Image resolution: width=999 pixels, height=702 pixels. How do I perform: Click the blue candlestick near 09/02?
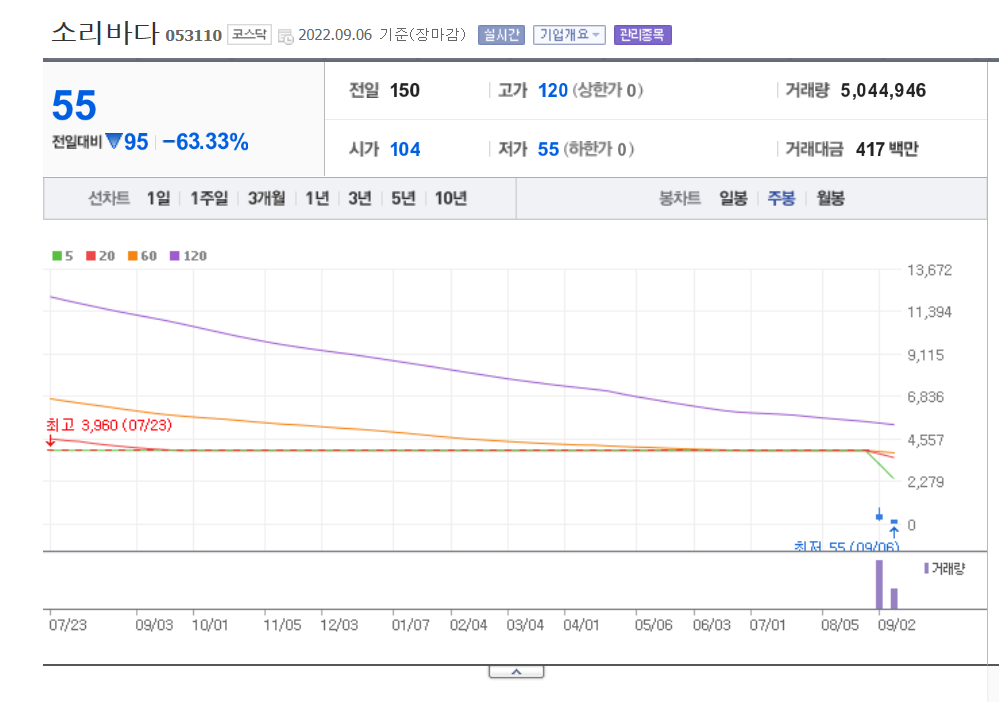pos(879,515)
